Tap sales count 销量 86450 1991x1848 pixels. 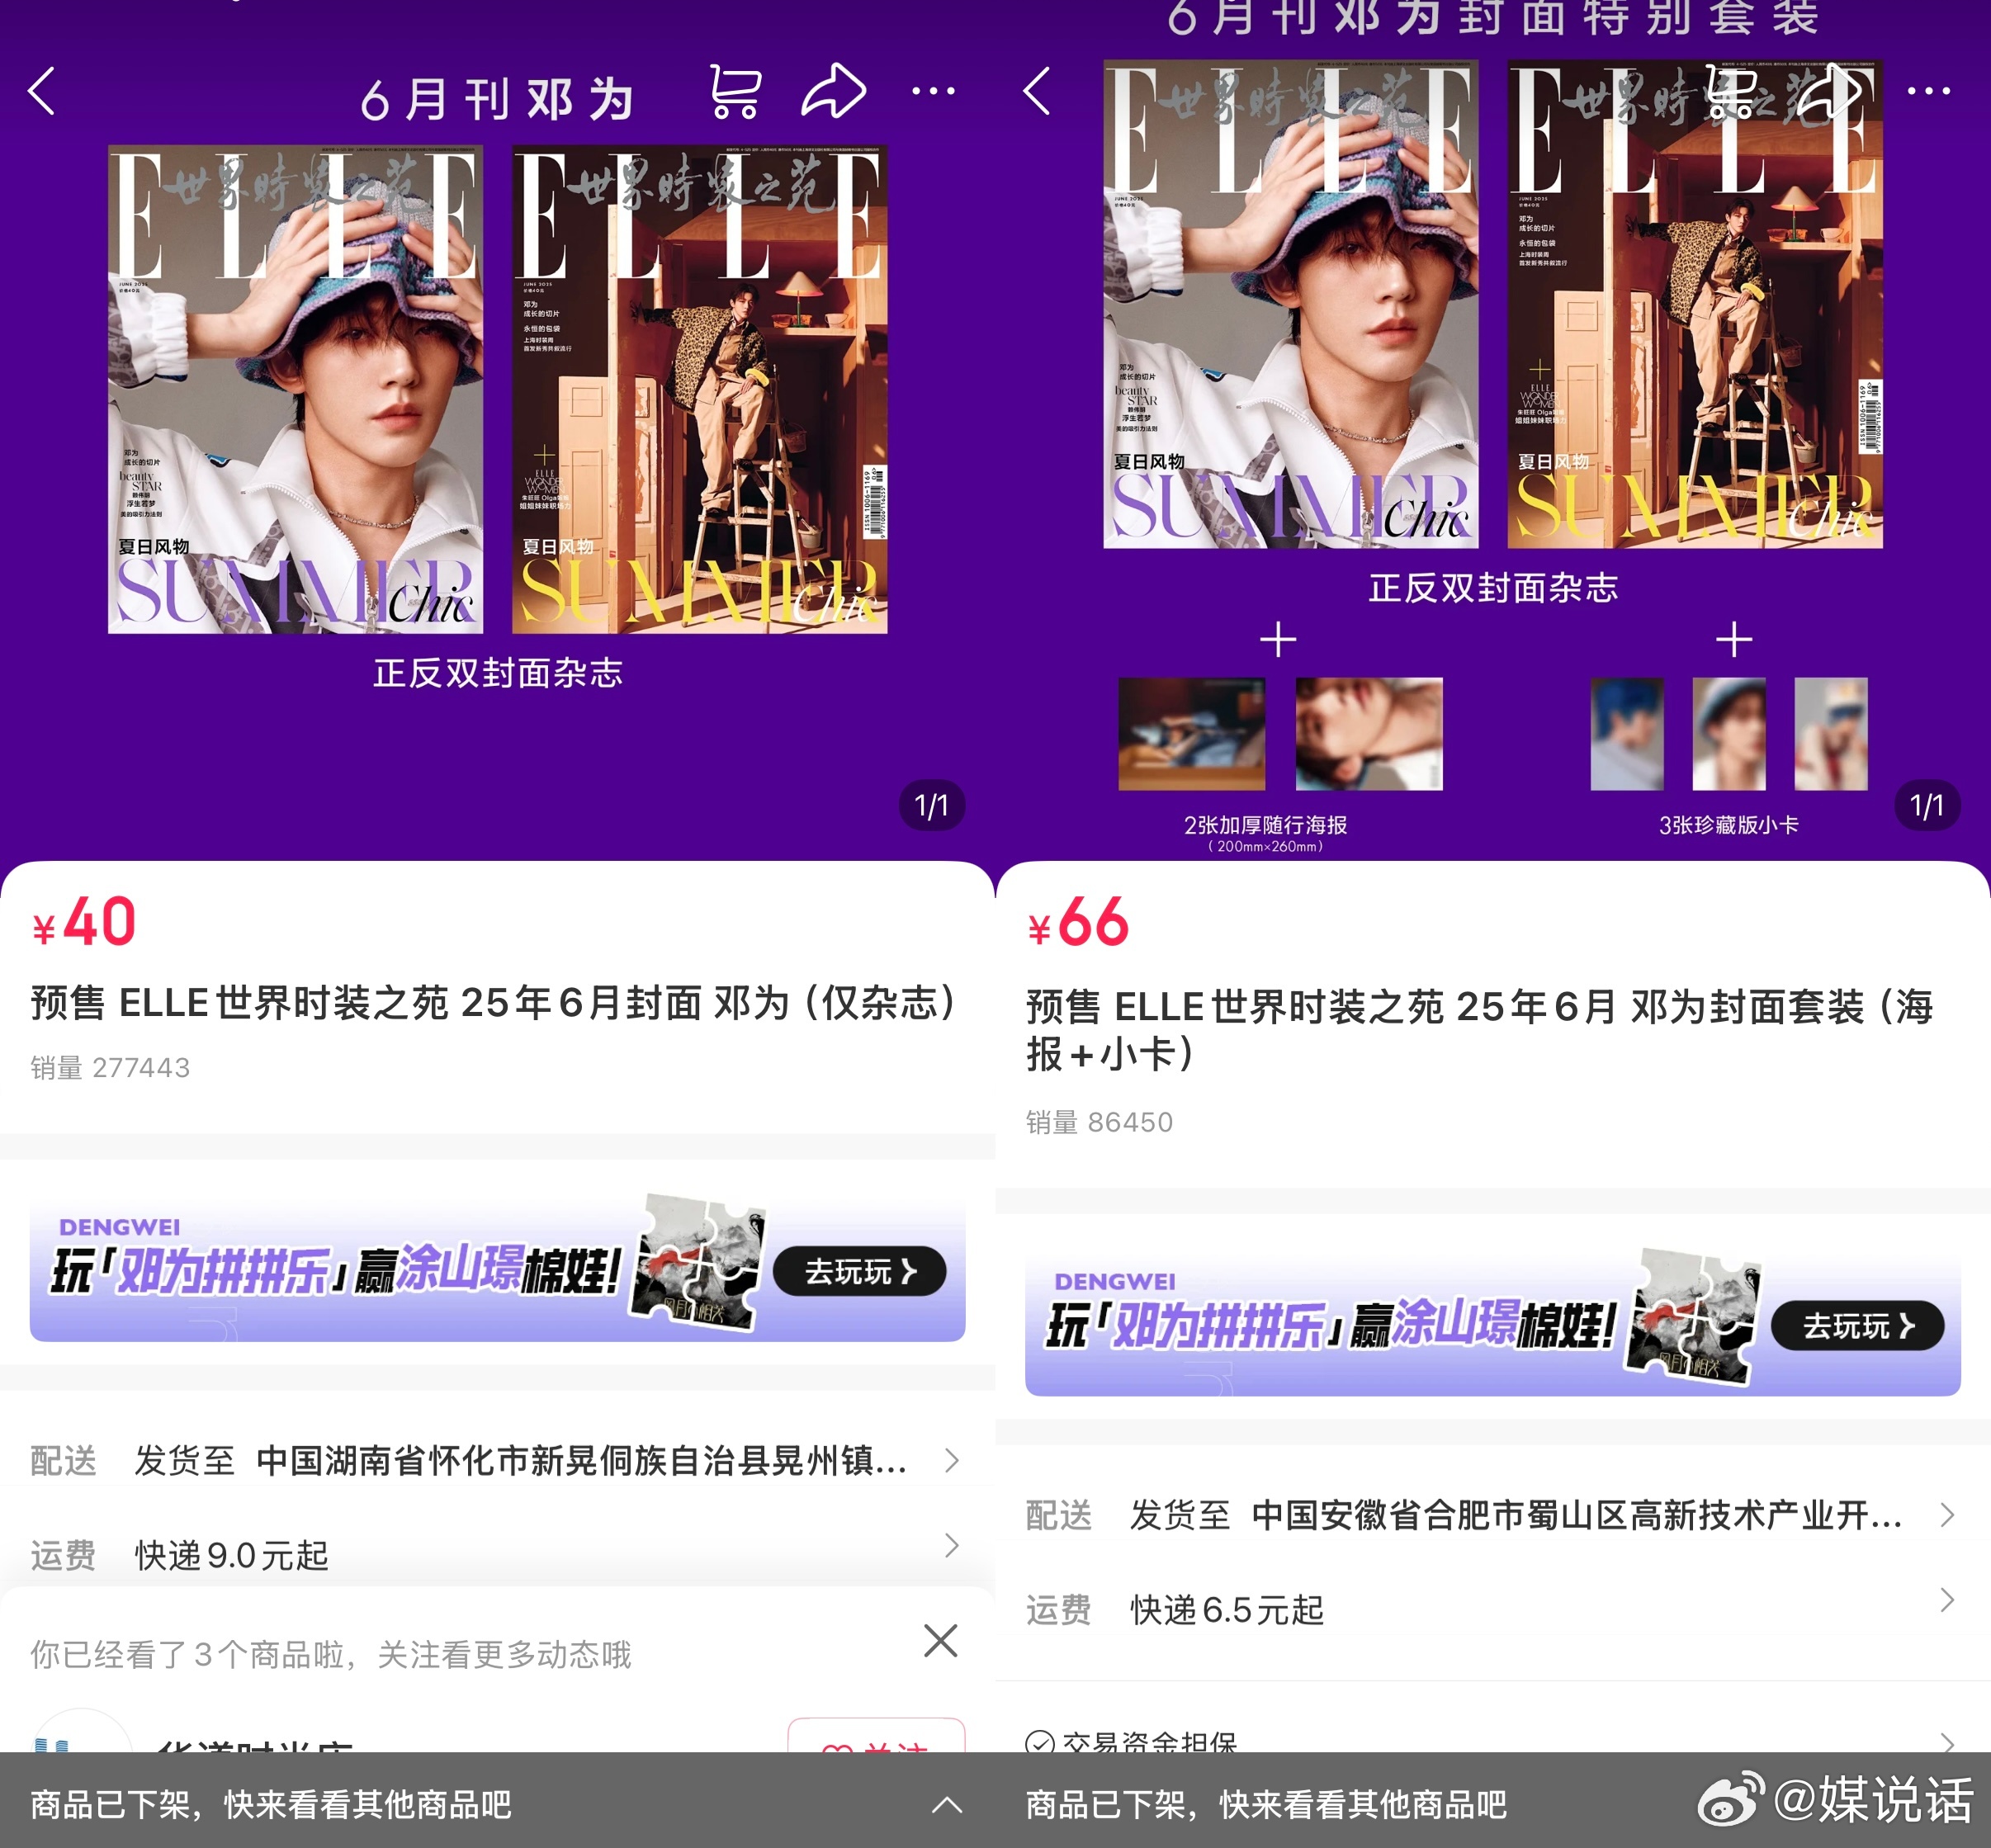[x=1099, y=1122]
